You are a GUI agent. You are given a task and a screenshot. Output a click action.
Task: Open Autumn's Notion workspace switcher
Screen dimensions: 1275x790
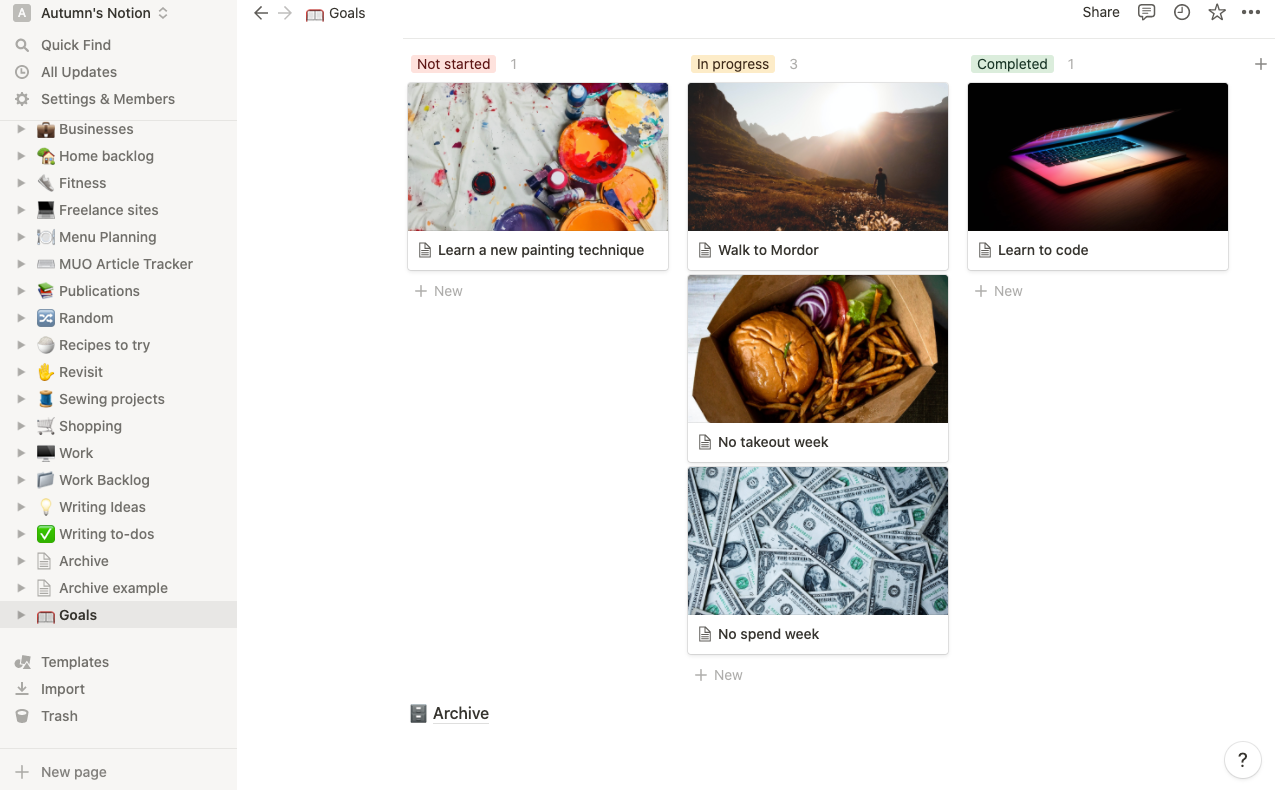coord(92,13)
